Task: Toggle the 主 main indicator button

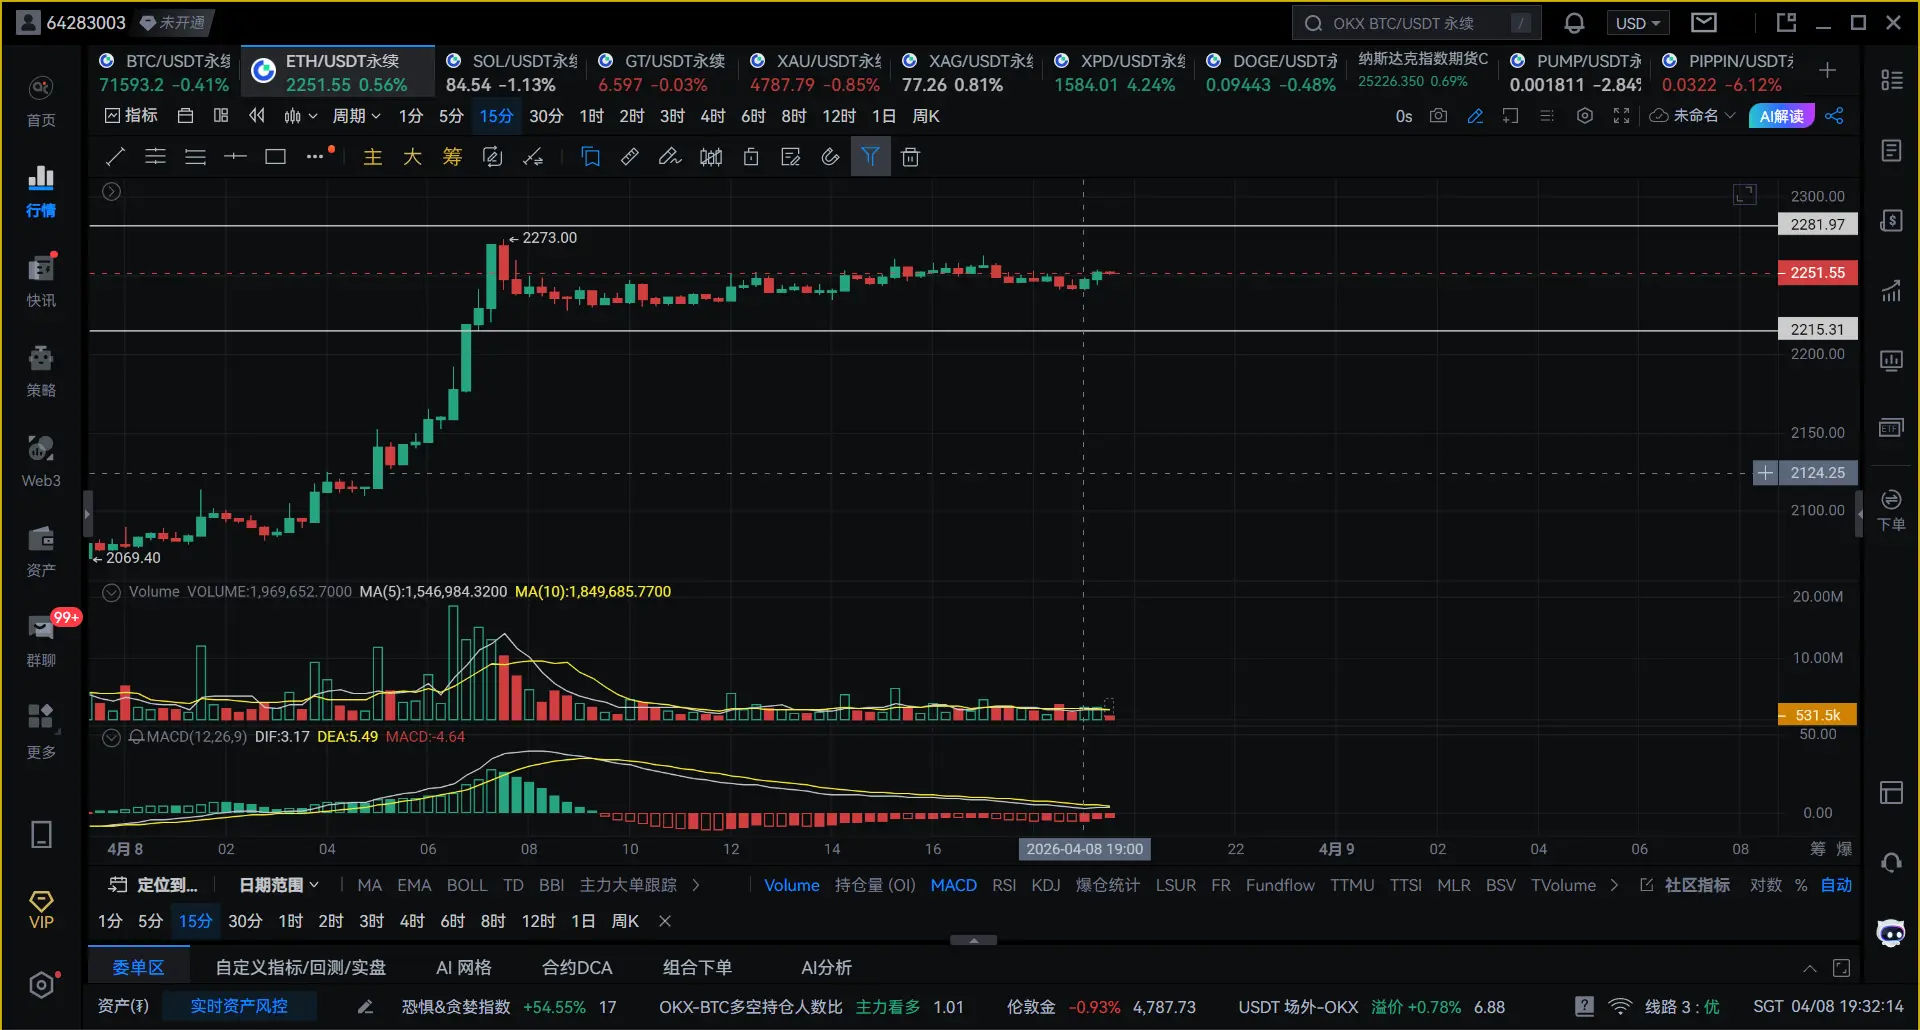Action: (x=372, y=157)
